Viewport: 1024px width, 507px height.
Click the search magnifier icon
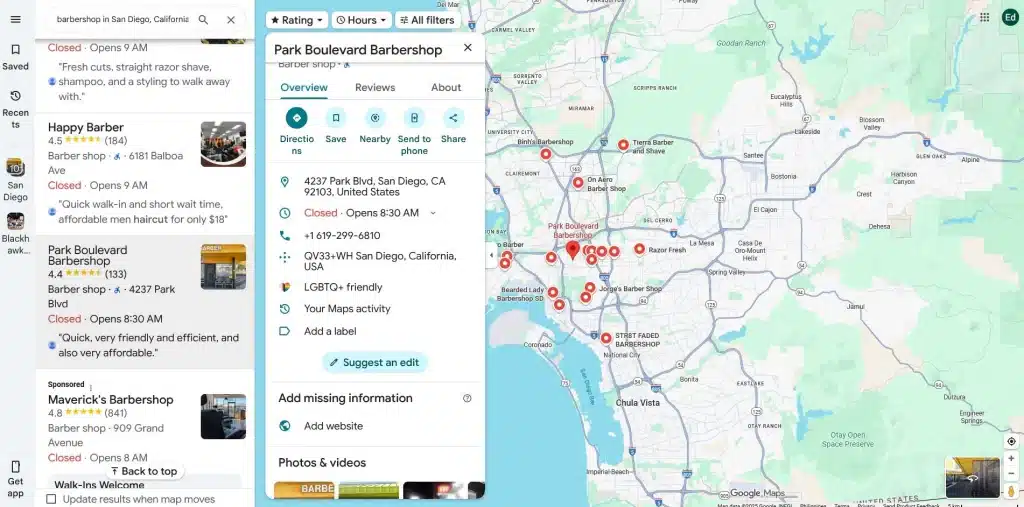[x=204, y=20]
